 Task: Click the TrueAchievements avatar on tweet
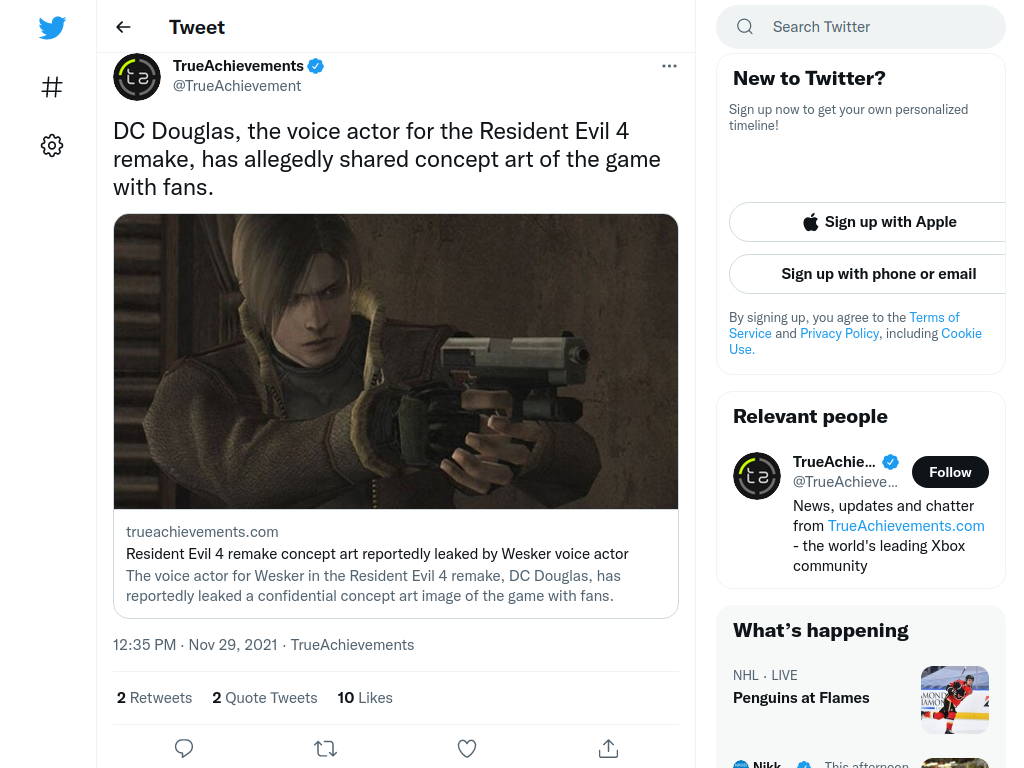[136, 77]
